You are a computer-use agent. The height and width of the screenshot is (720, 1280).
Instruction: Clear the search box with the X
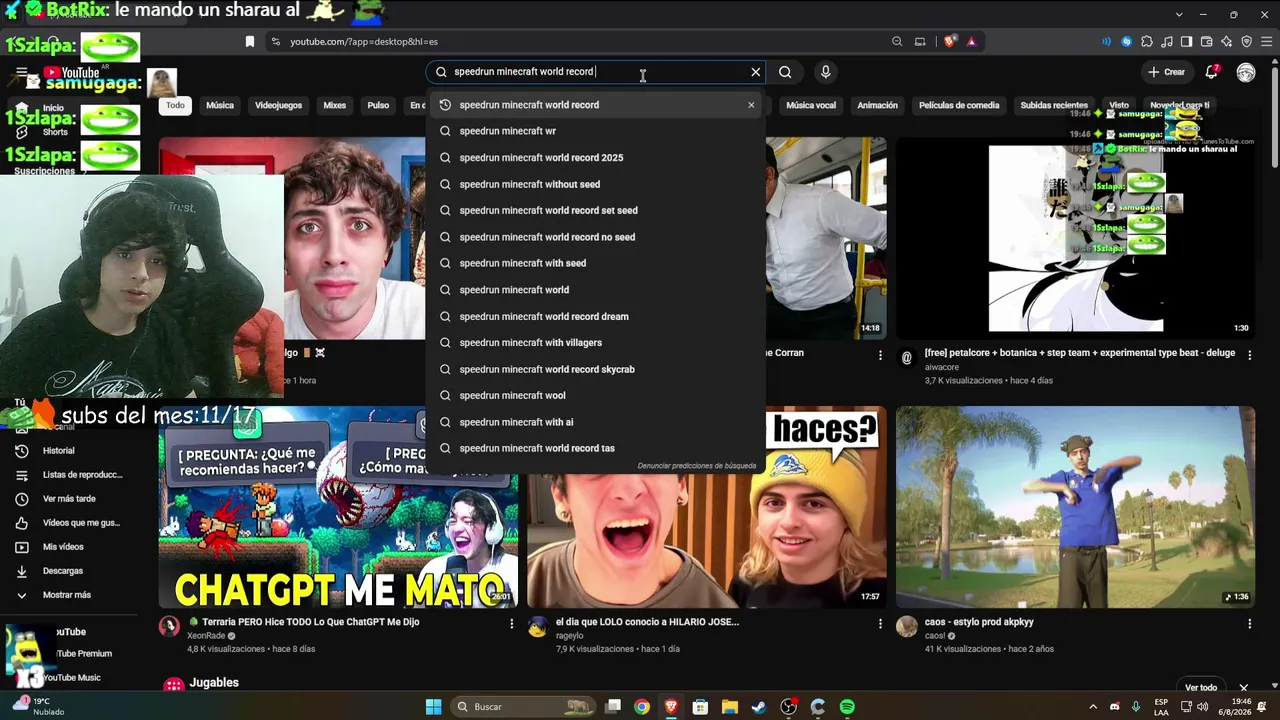(756, 72)
